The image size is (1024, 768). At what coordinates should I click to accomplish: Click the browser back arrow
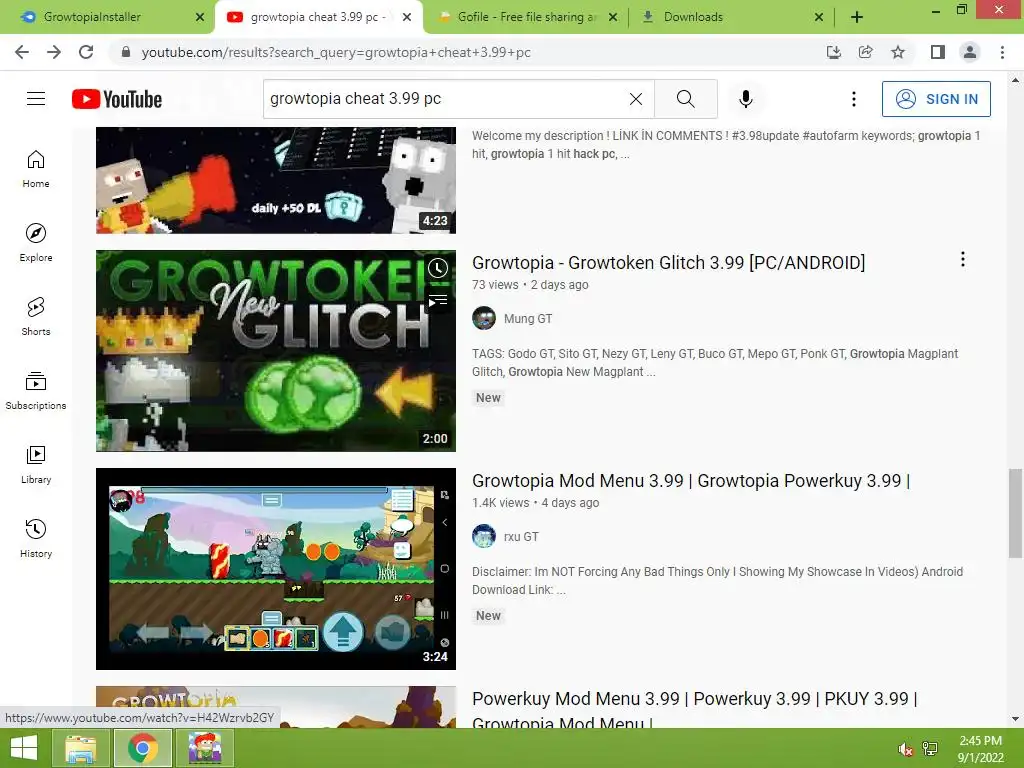tap(22, 52)
